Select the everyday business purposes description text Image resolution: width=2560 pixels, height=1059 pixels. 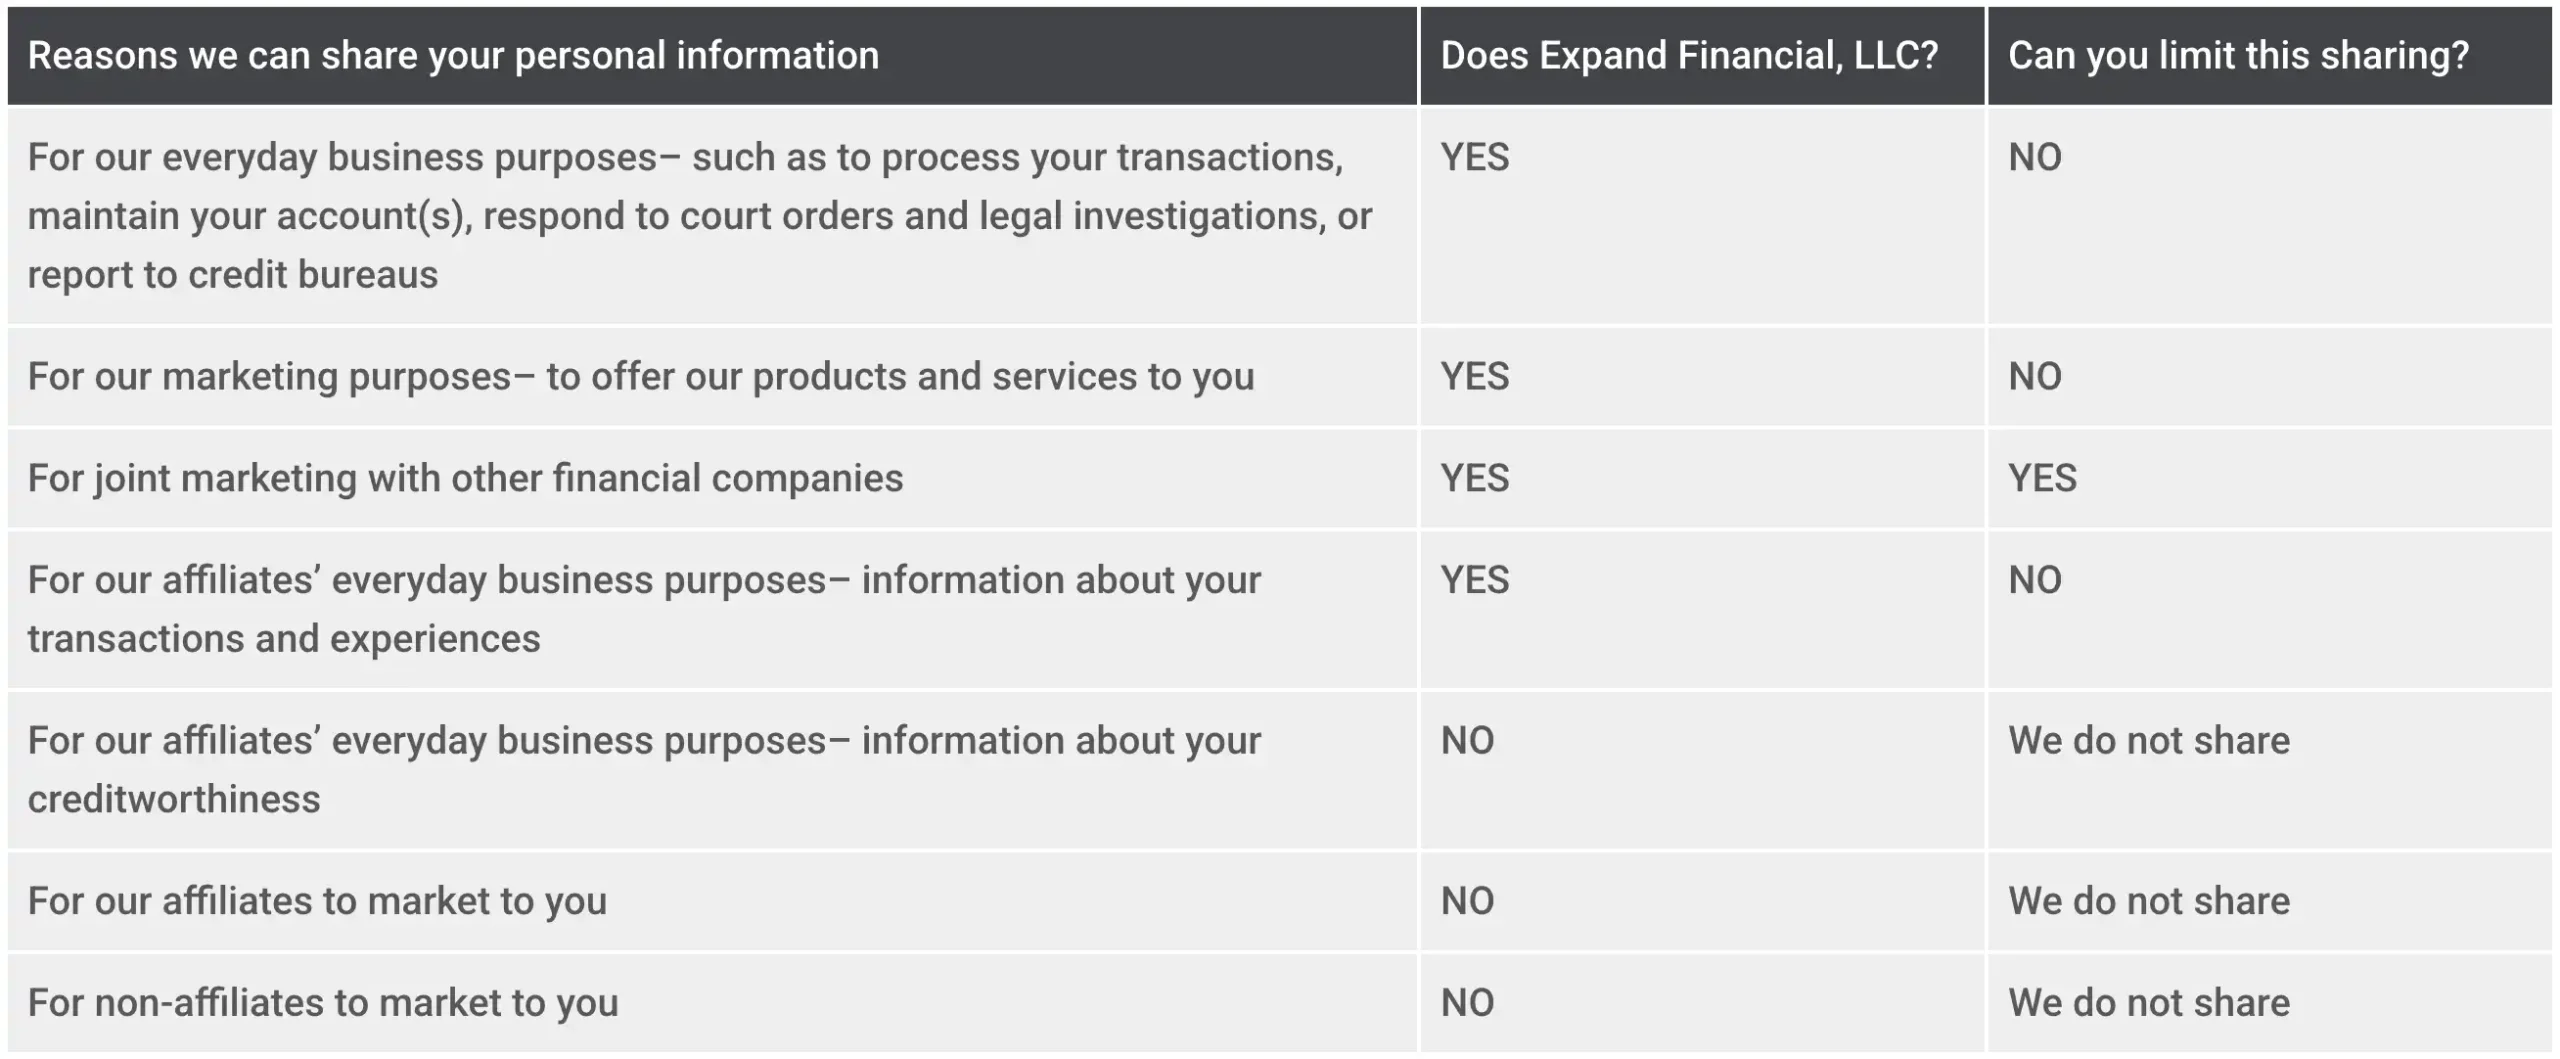click(698, 216)
